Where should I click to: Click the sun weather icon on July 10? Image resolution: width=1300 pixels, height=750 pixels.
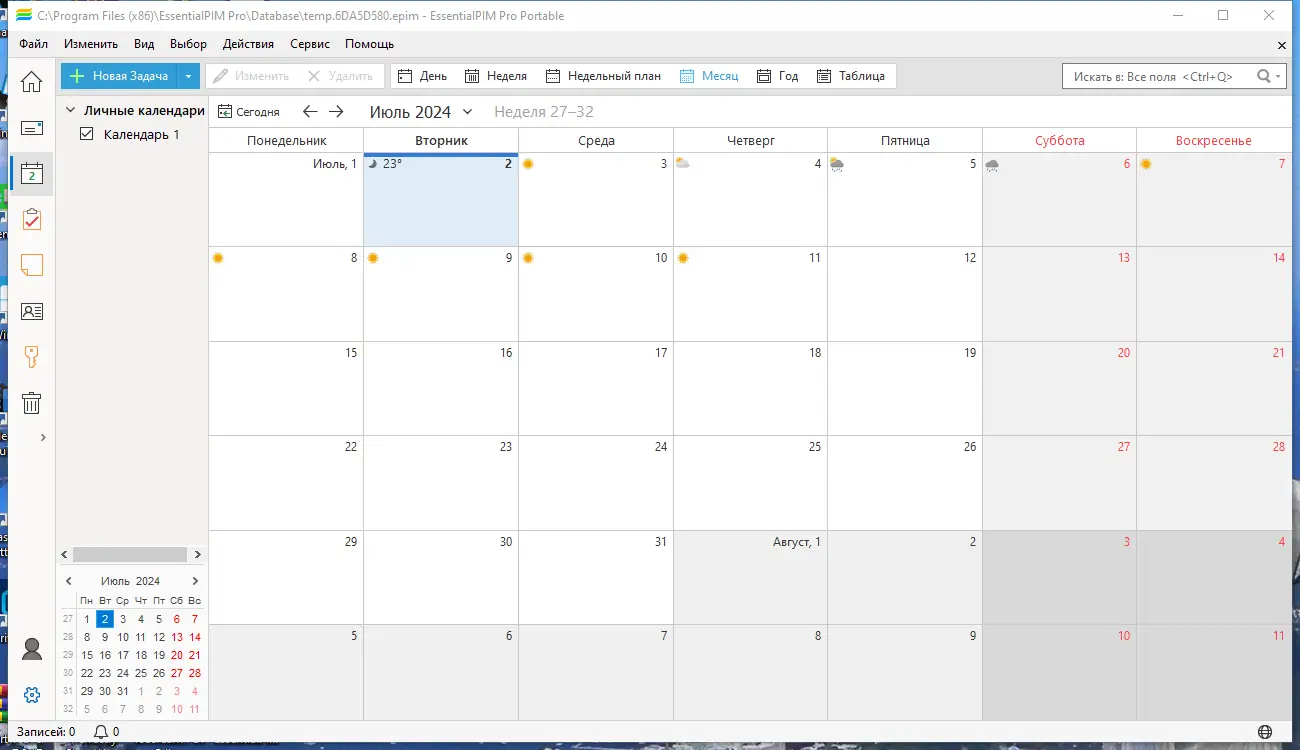[528, 258]
